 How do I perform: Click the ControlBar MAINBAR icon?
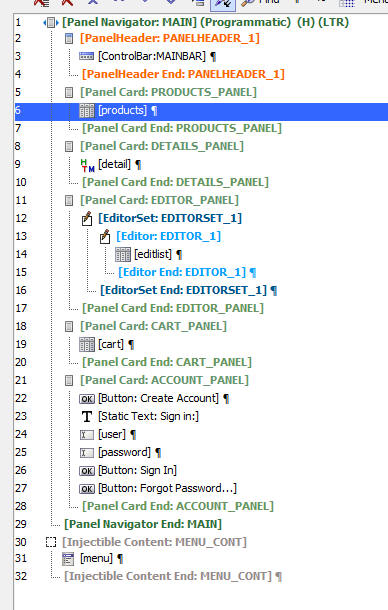[86, 56]
